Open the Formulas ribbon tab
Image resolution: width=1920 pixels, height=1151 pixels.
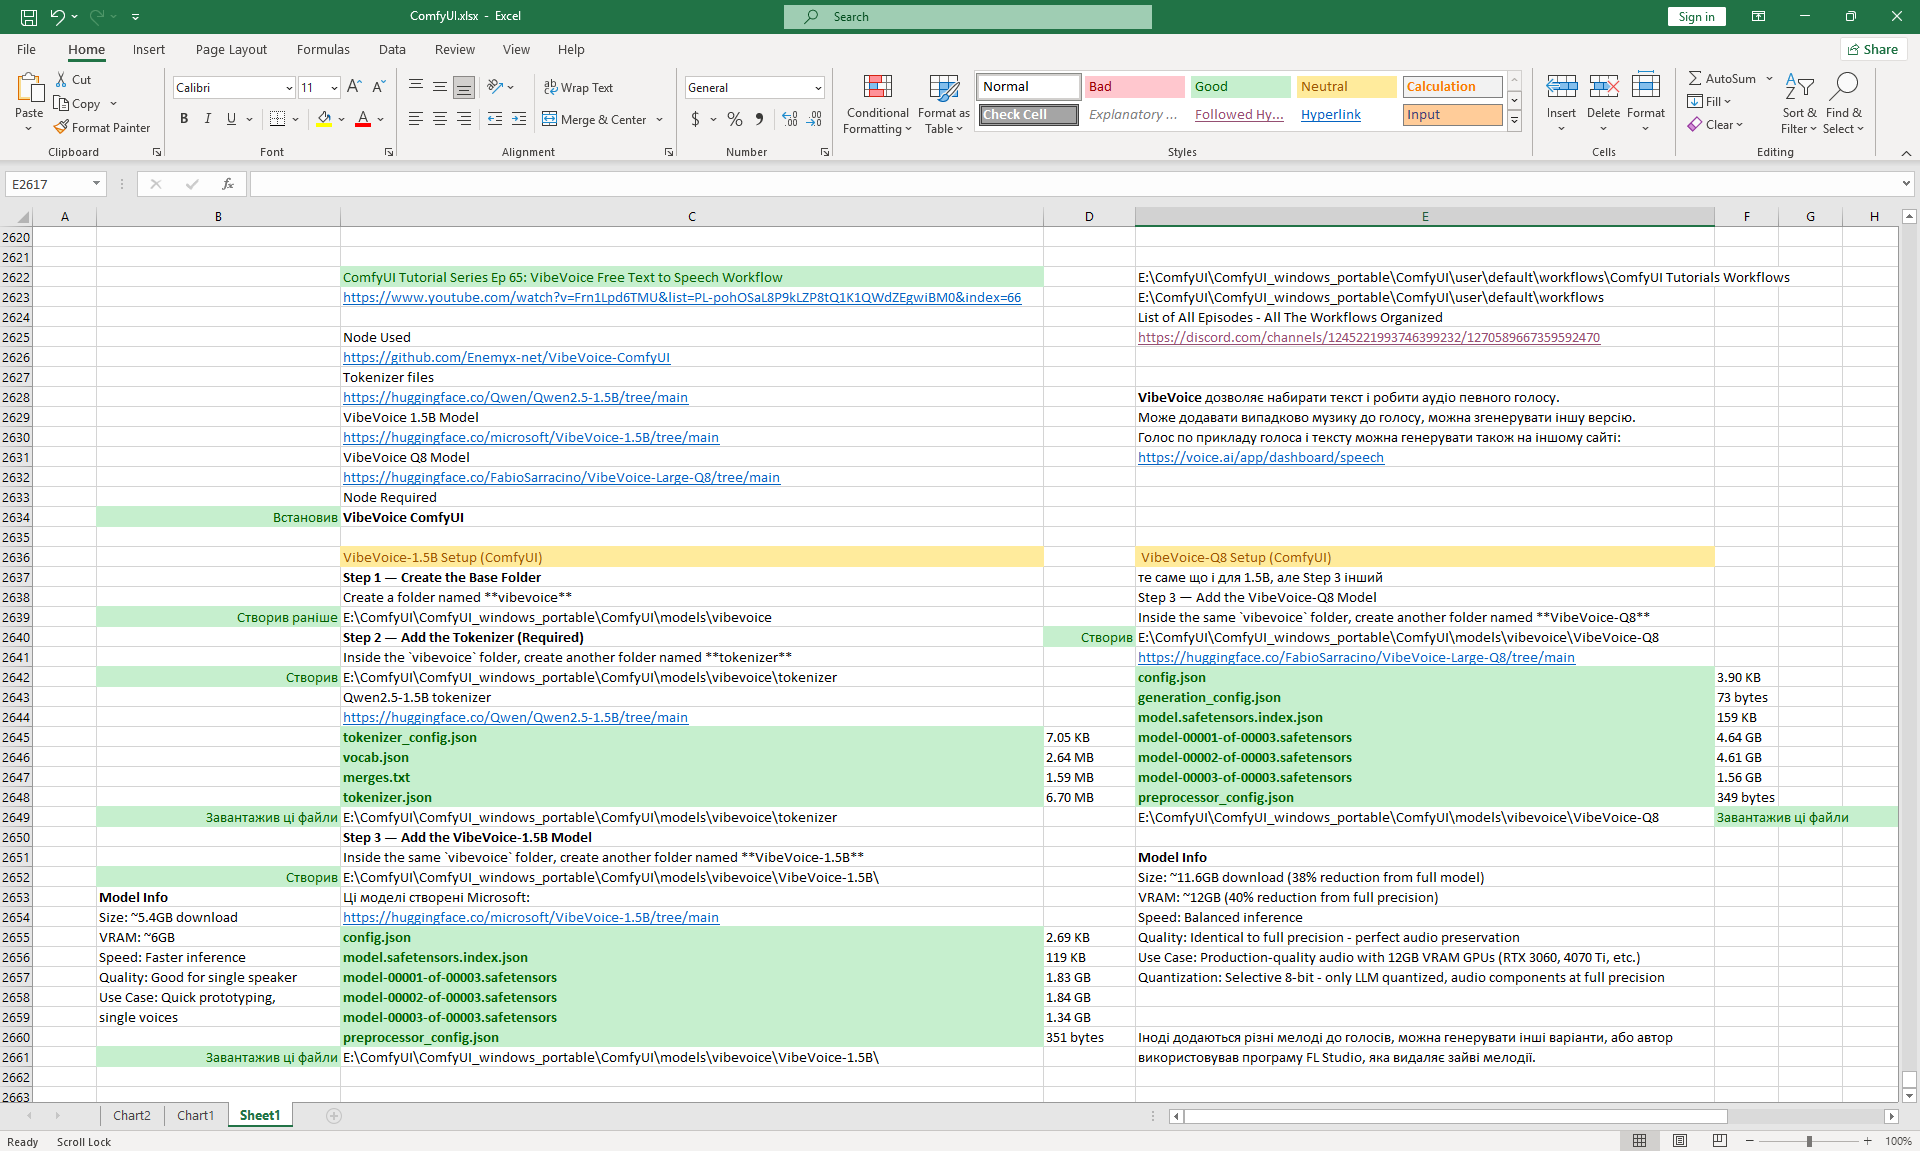click(323, 49)
